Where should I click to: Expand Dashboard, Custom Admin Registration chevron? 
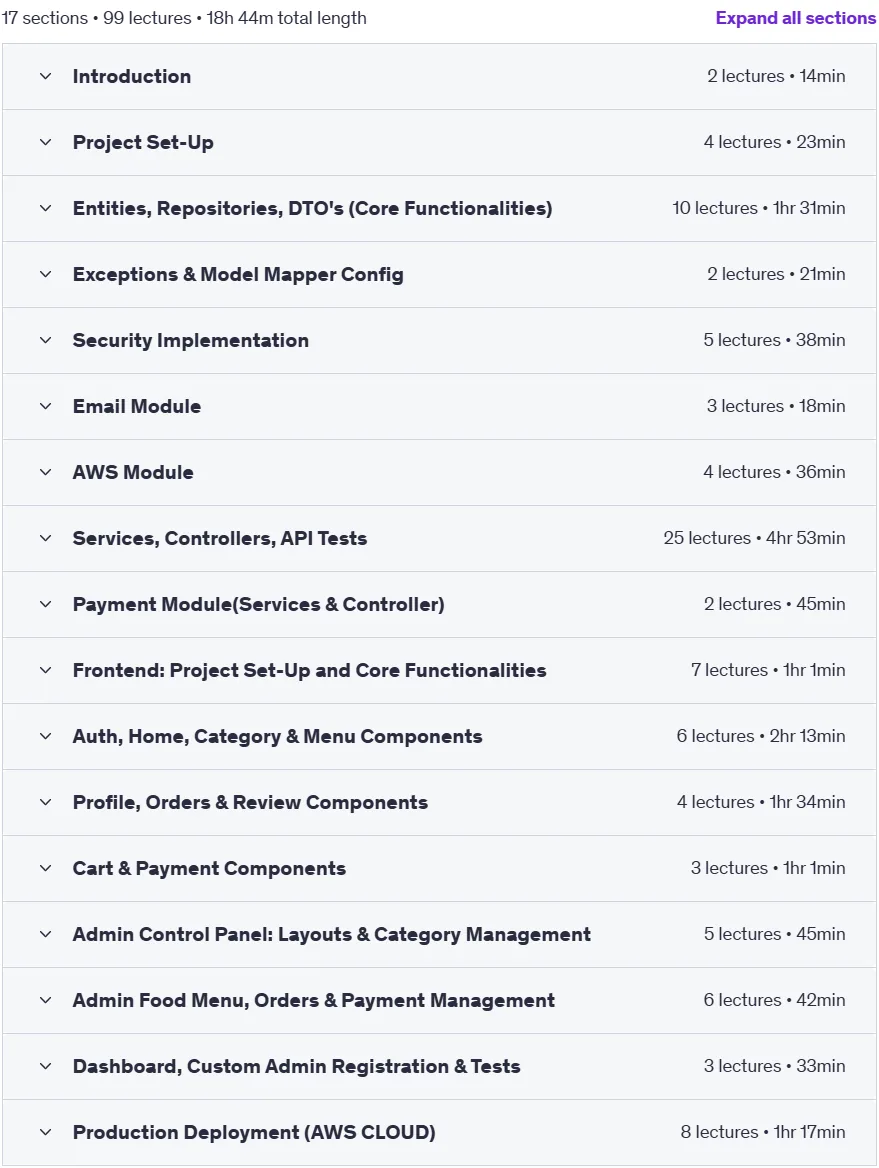(x=45, y=1066)
